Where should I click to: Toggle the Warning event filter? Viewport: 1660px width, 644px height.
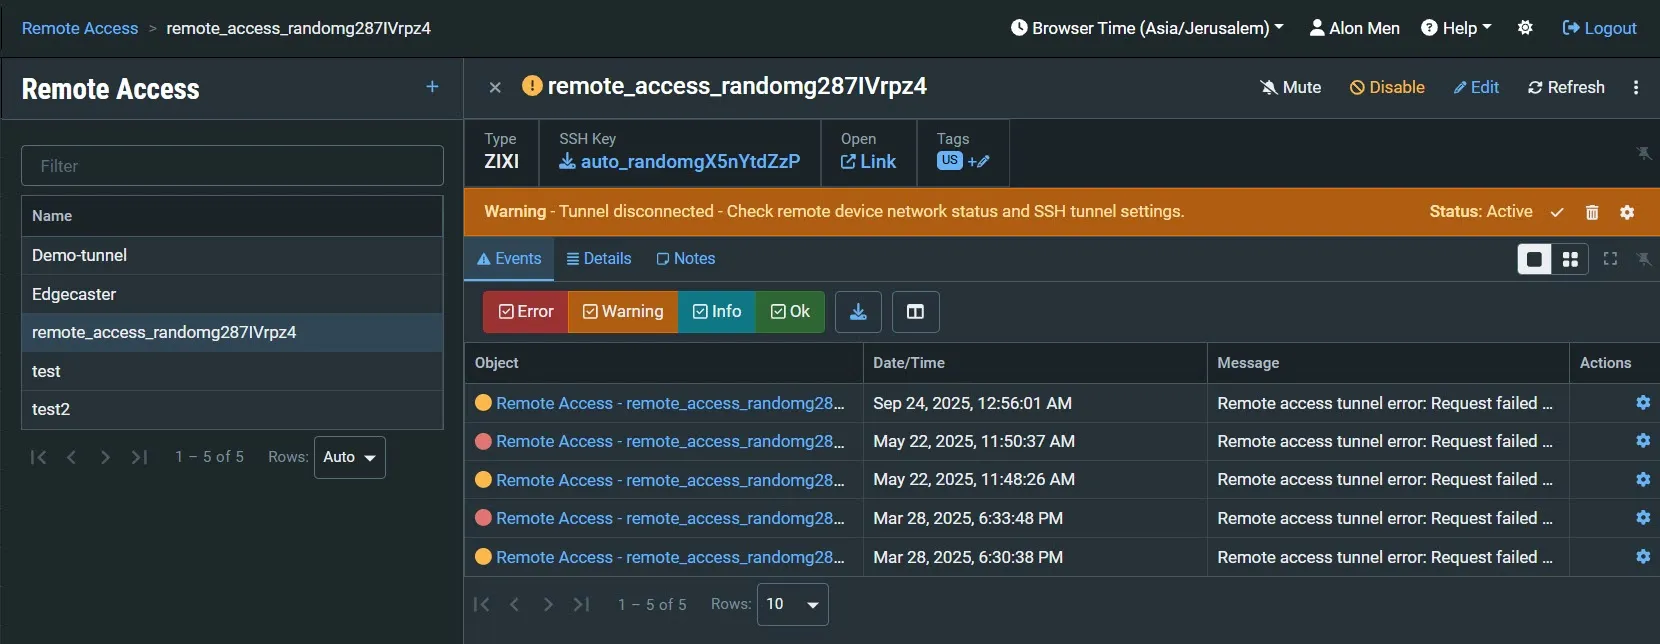623,312
